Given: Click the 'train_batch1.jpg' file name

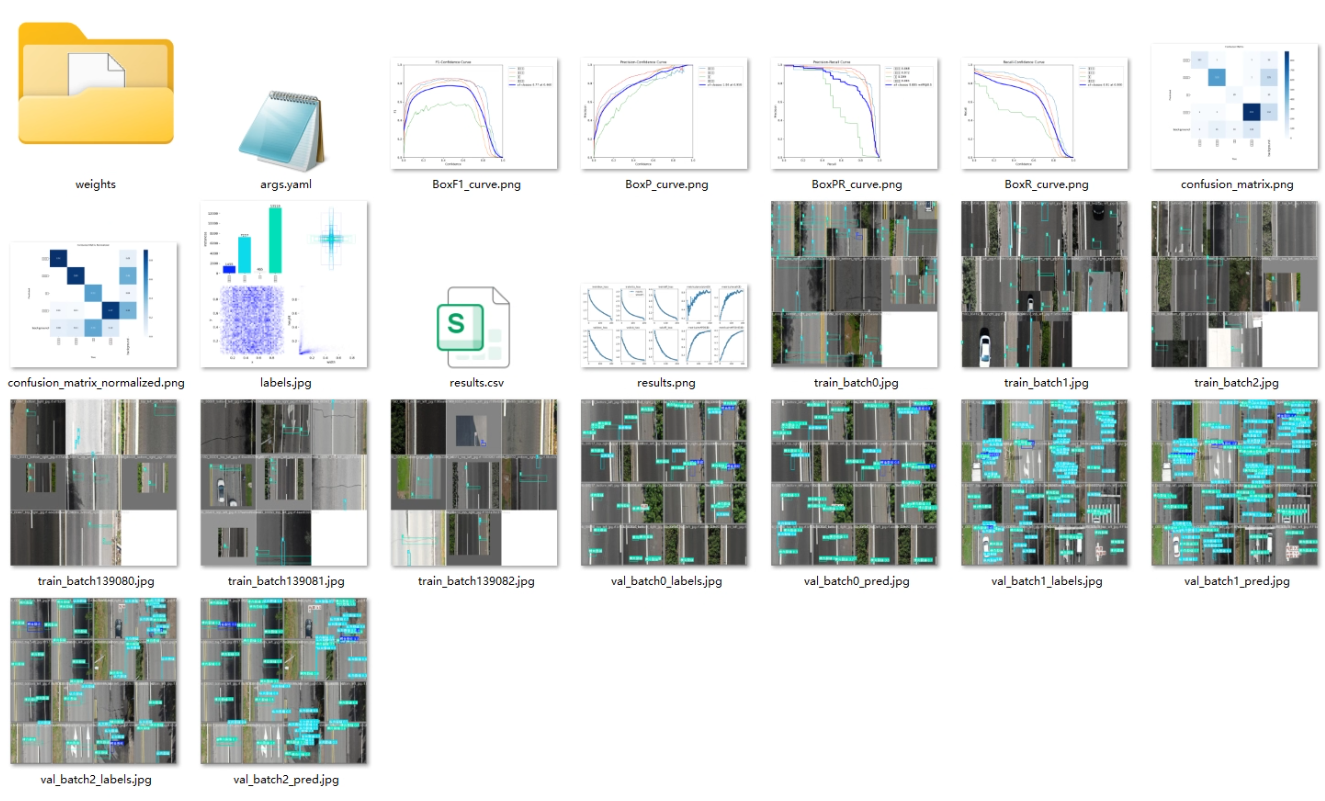Looking at the screenshot, I should click(x=1046, y=383).
